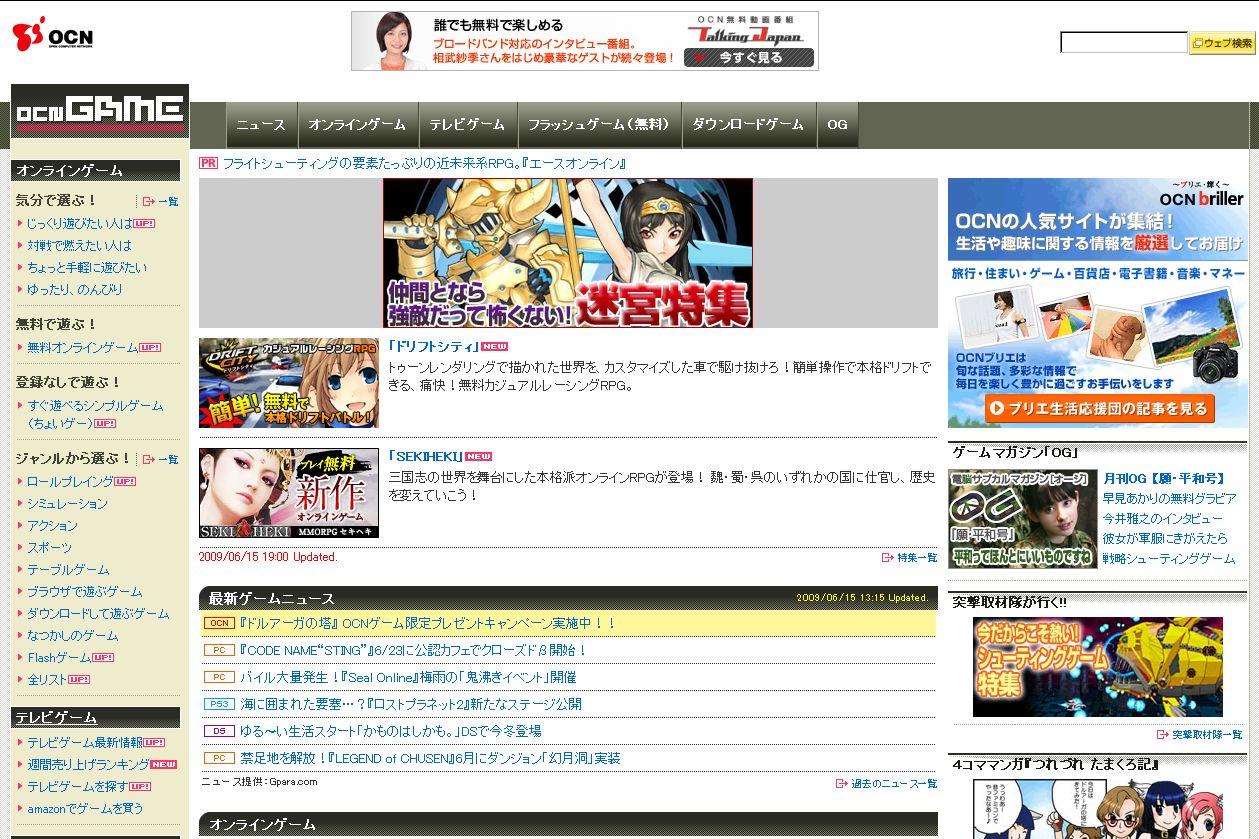Click UP badge beside Flashゲーム

coord(103,657)
